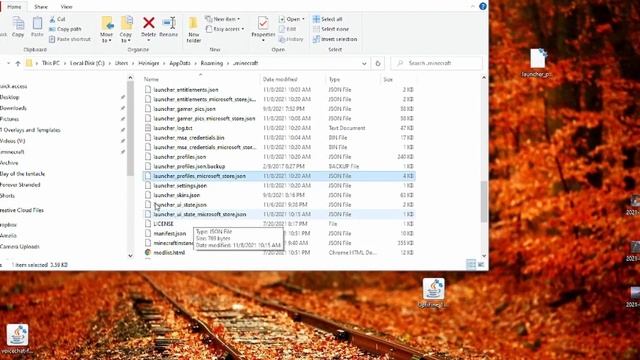This screenshot has width=640, height=360.
Task: Select launcher_log.txt file
Action: pyautogui.click(x=279, y=128)
